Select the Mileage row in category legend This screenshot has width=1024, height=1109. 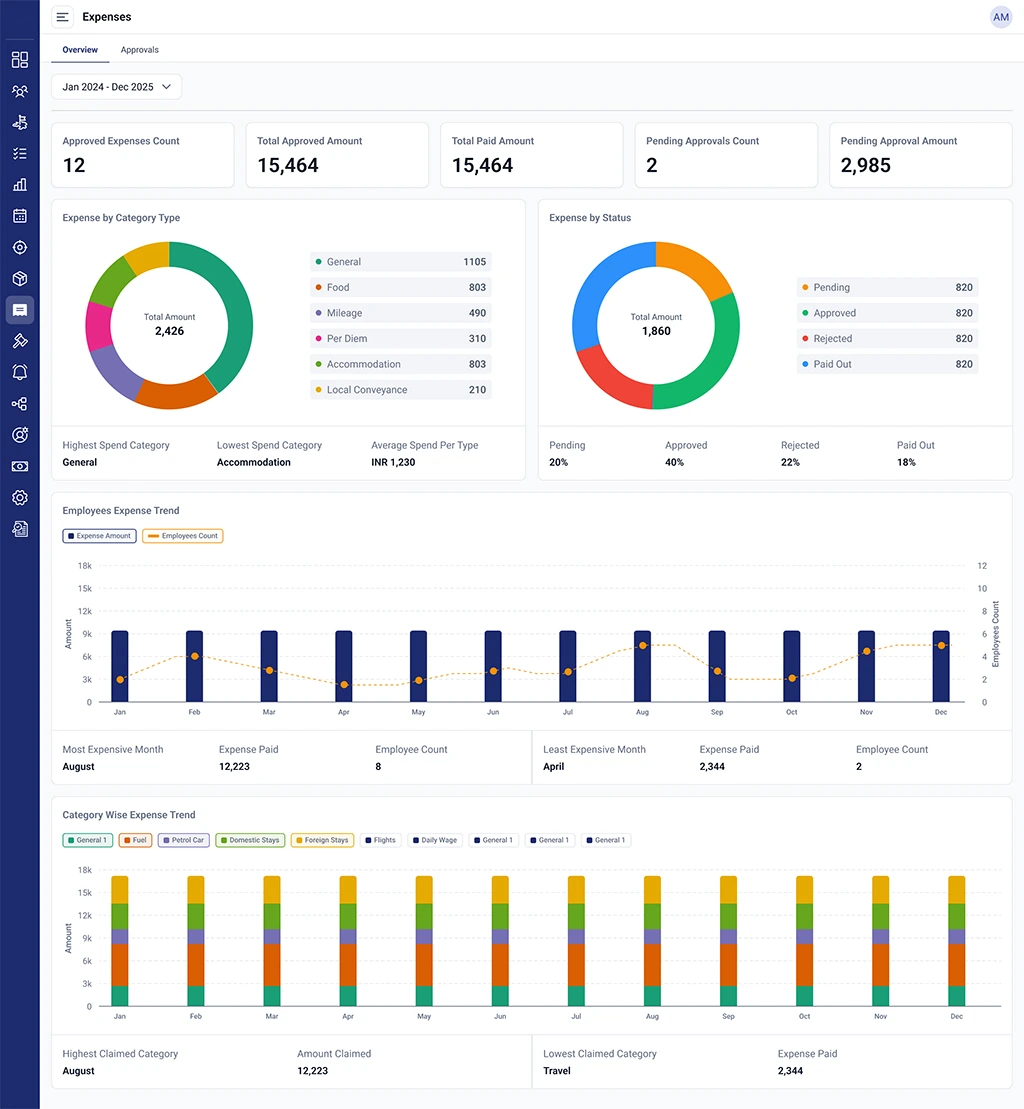[401, 313]
